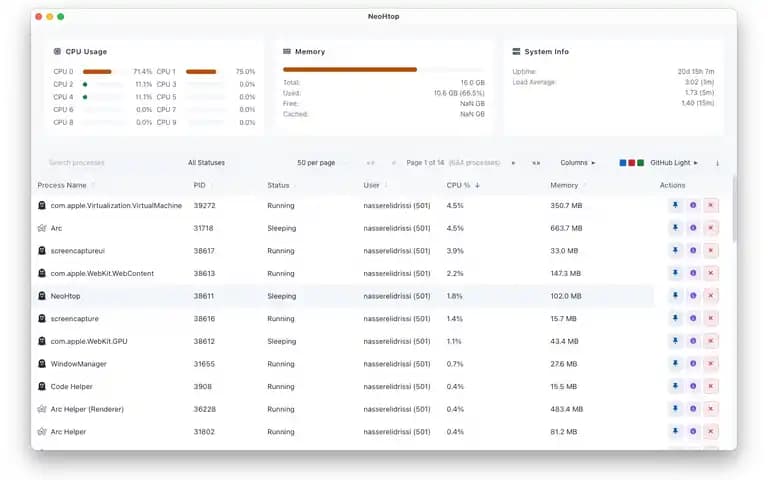
Task: Show info for com.apple.WebKit.WebContent
Action: coord(693,273)
